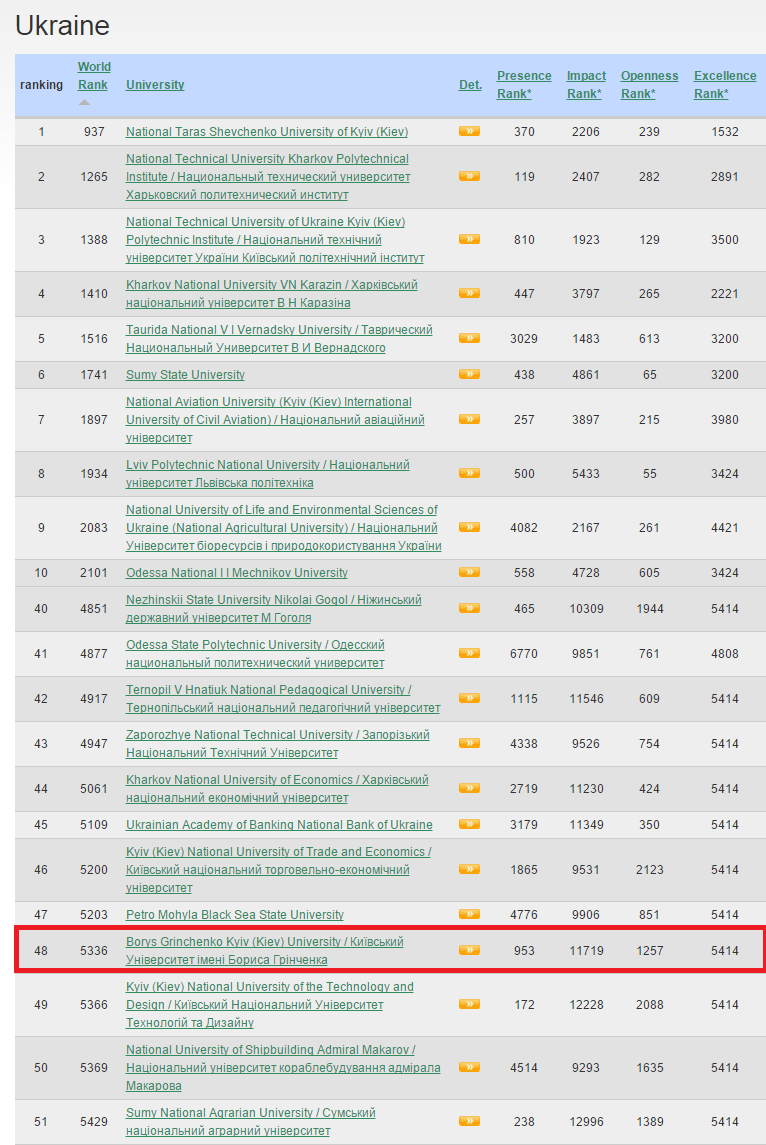
Task: Open Lviv Polytechnic National University link
Action: tap(267, 474)
